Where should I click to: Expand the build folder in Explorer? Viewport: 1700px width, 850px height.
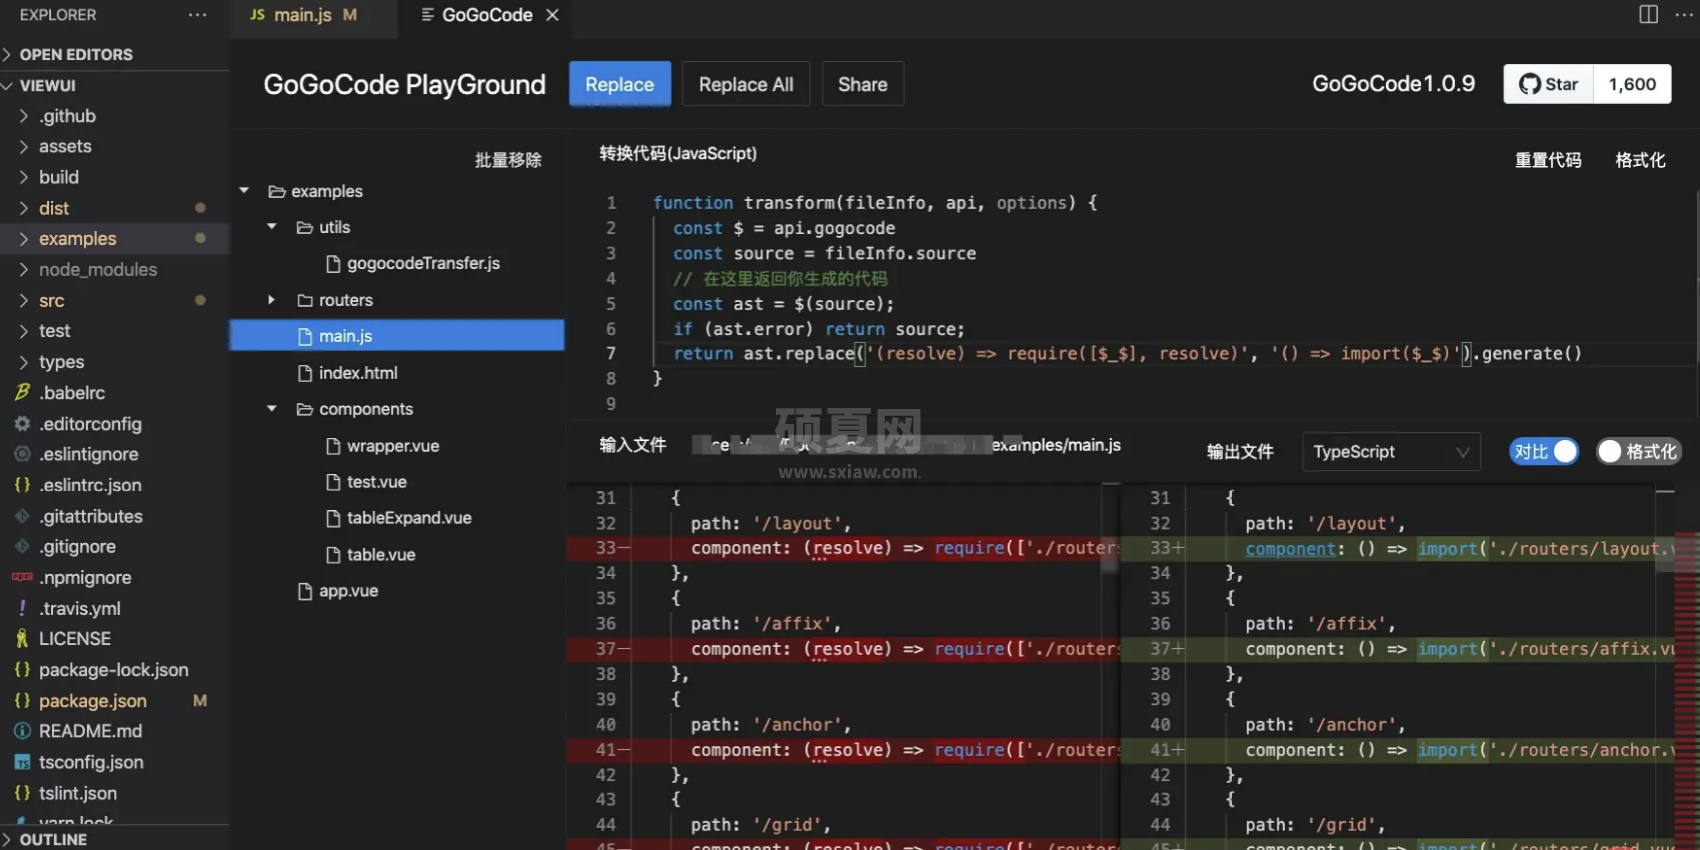click(x=115, y=177)
